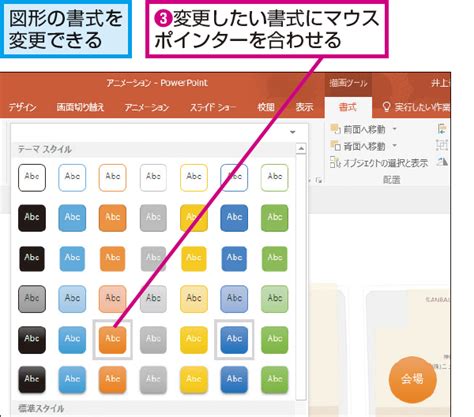The width and height of the screenshot is (474, 417).
Task: Open オブジェクトの選択と表示 pane
Action: pyautogui.click(x=379, y=163)
